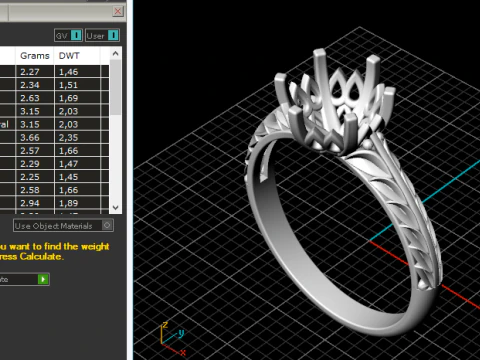
Task: Select the 1,69 DWT cell
Action: pyautogui.click(x=77, y=98)
